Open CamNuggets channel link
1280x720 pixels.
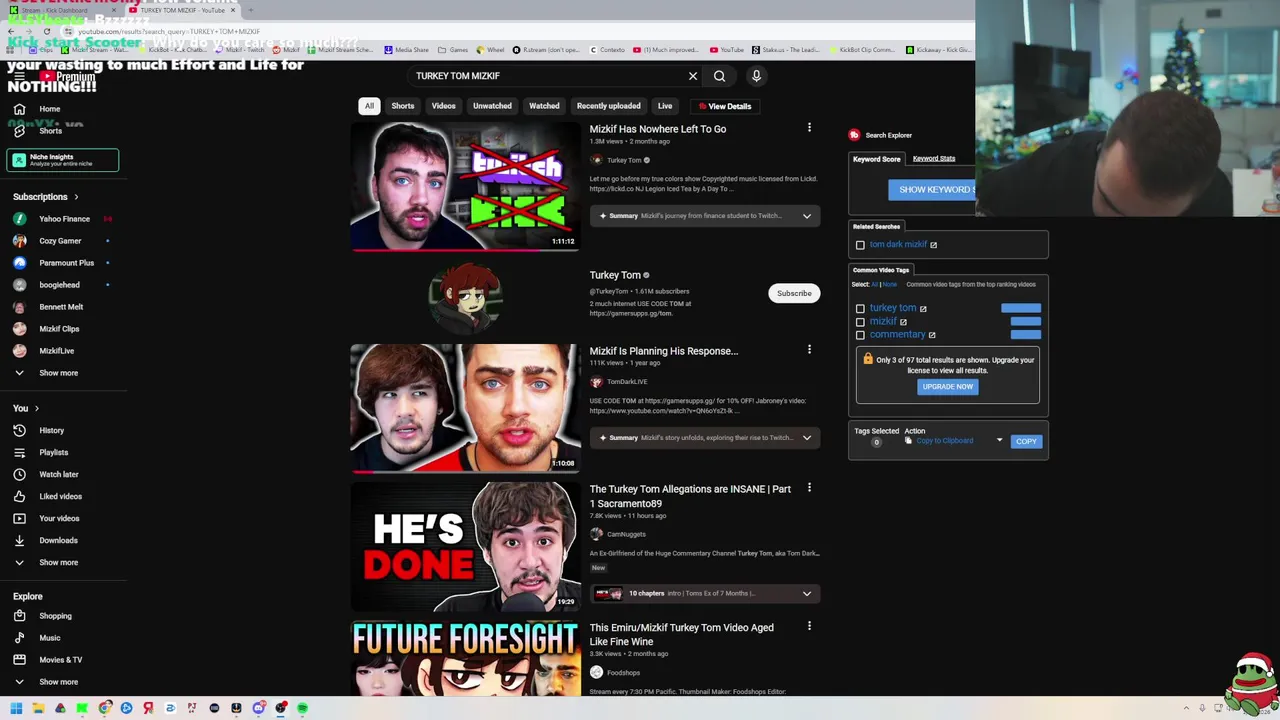[x=626, y=534]
